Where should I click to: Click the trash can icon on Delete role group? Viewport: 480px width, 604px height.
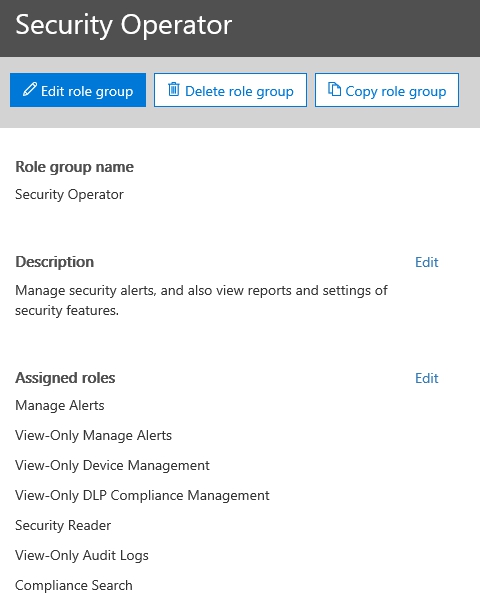(174, 89)
